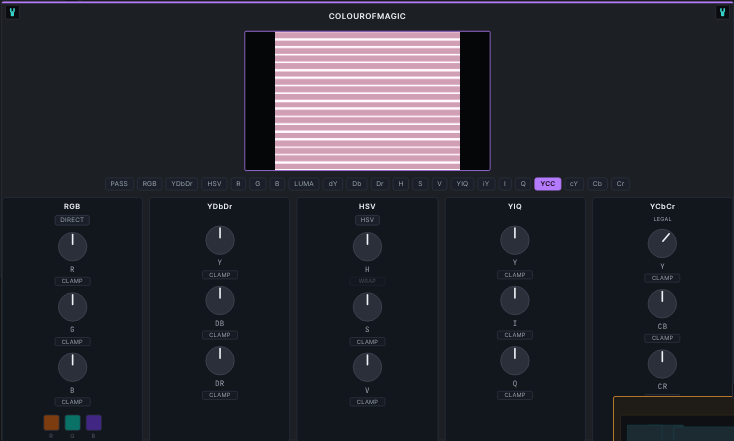Toggle CLAMP under the YIQ Q knob
734x441 pixels.
514,395
